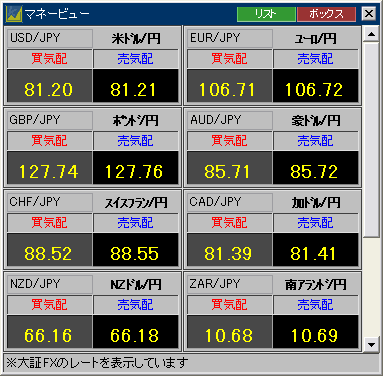Click USD/JPY ask price 81.21

pyautogui.click(x=135, y=86)
